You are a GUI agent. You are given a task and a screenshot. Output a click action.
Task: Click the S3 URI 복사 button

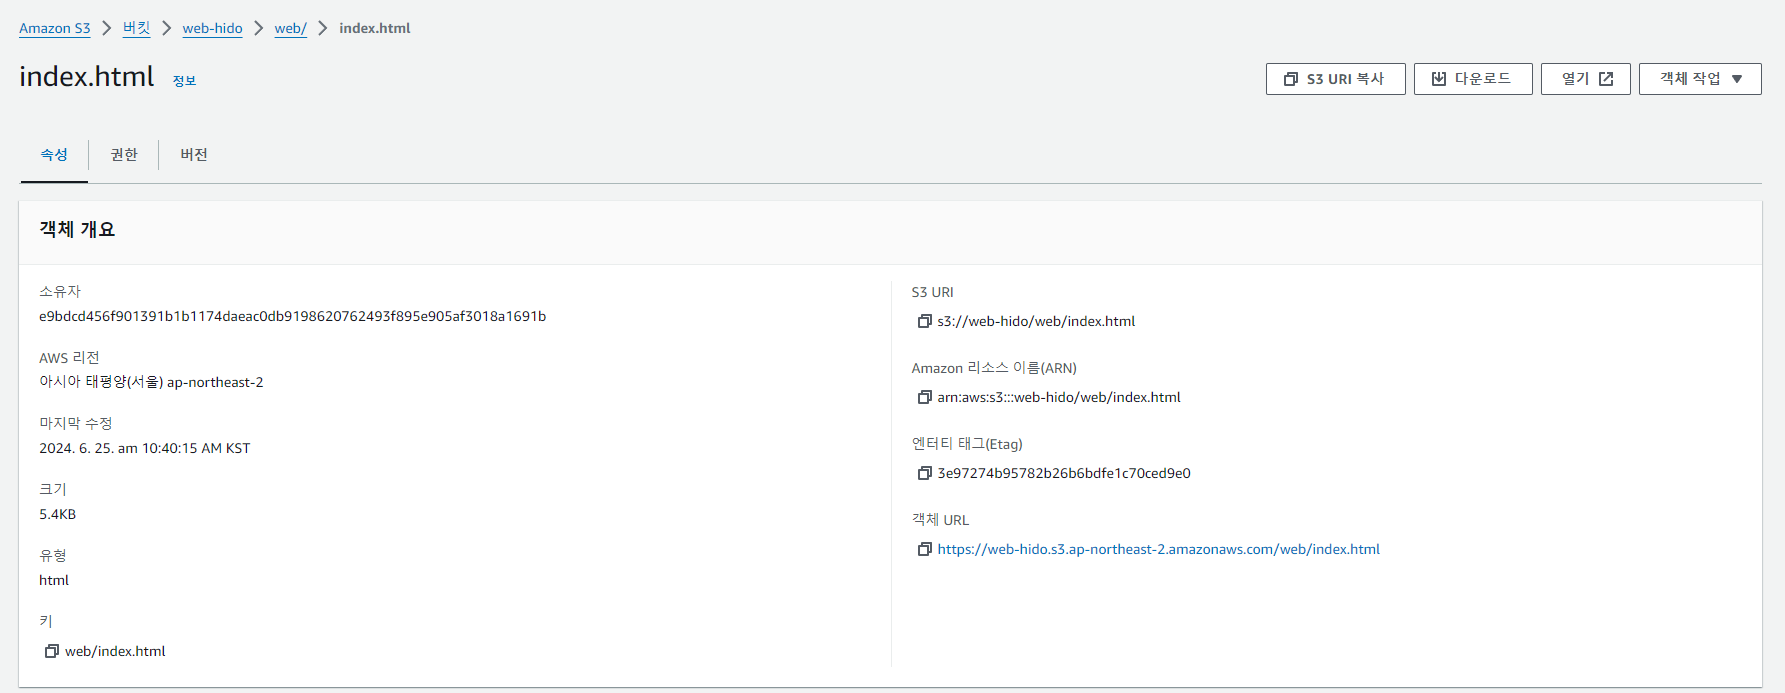[x=1335, y=79]
